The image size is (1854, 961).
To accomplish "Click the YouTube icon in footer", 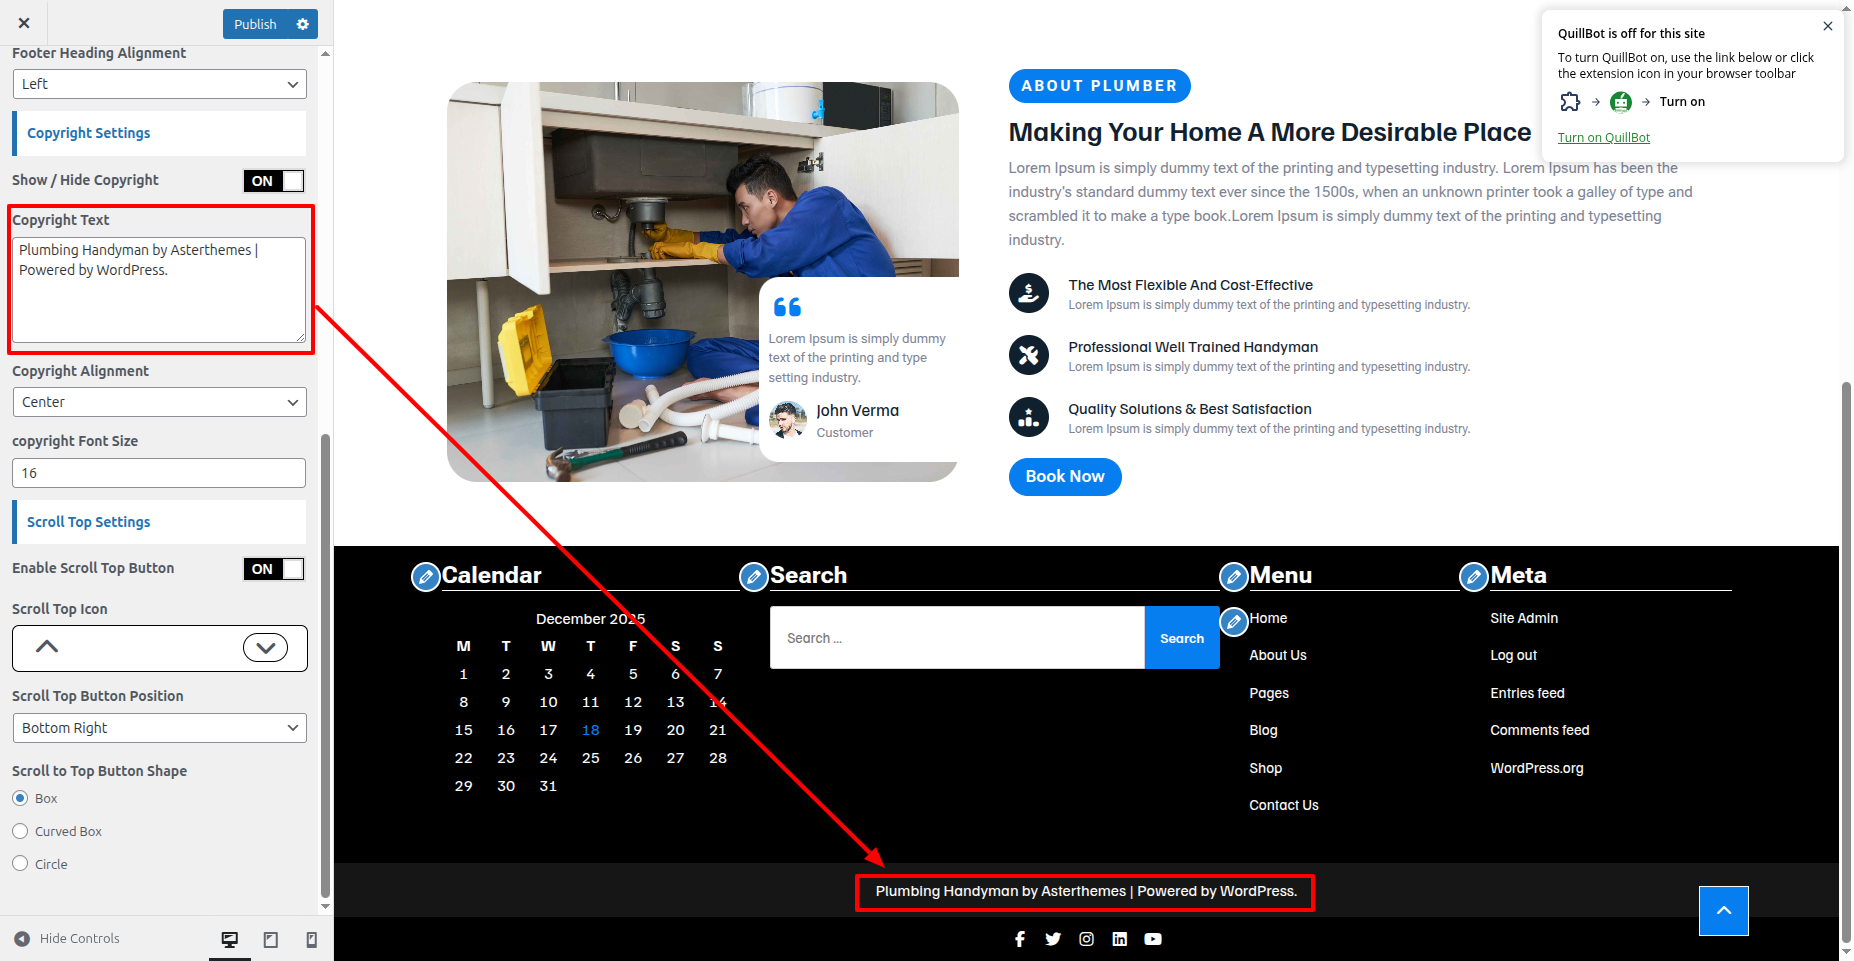I will pyautogui.click(x=1153, y=939).
